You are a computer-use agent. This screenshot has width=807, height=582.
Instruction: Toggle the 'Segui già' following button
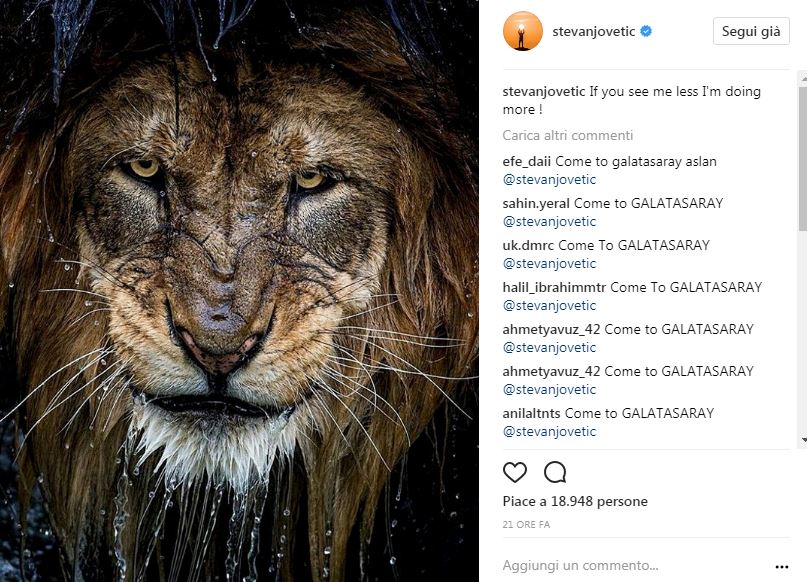(x=751, y=32)
